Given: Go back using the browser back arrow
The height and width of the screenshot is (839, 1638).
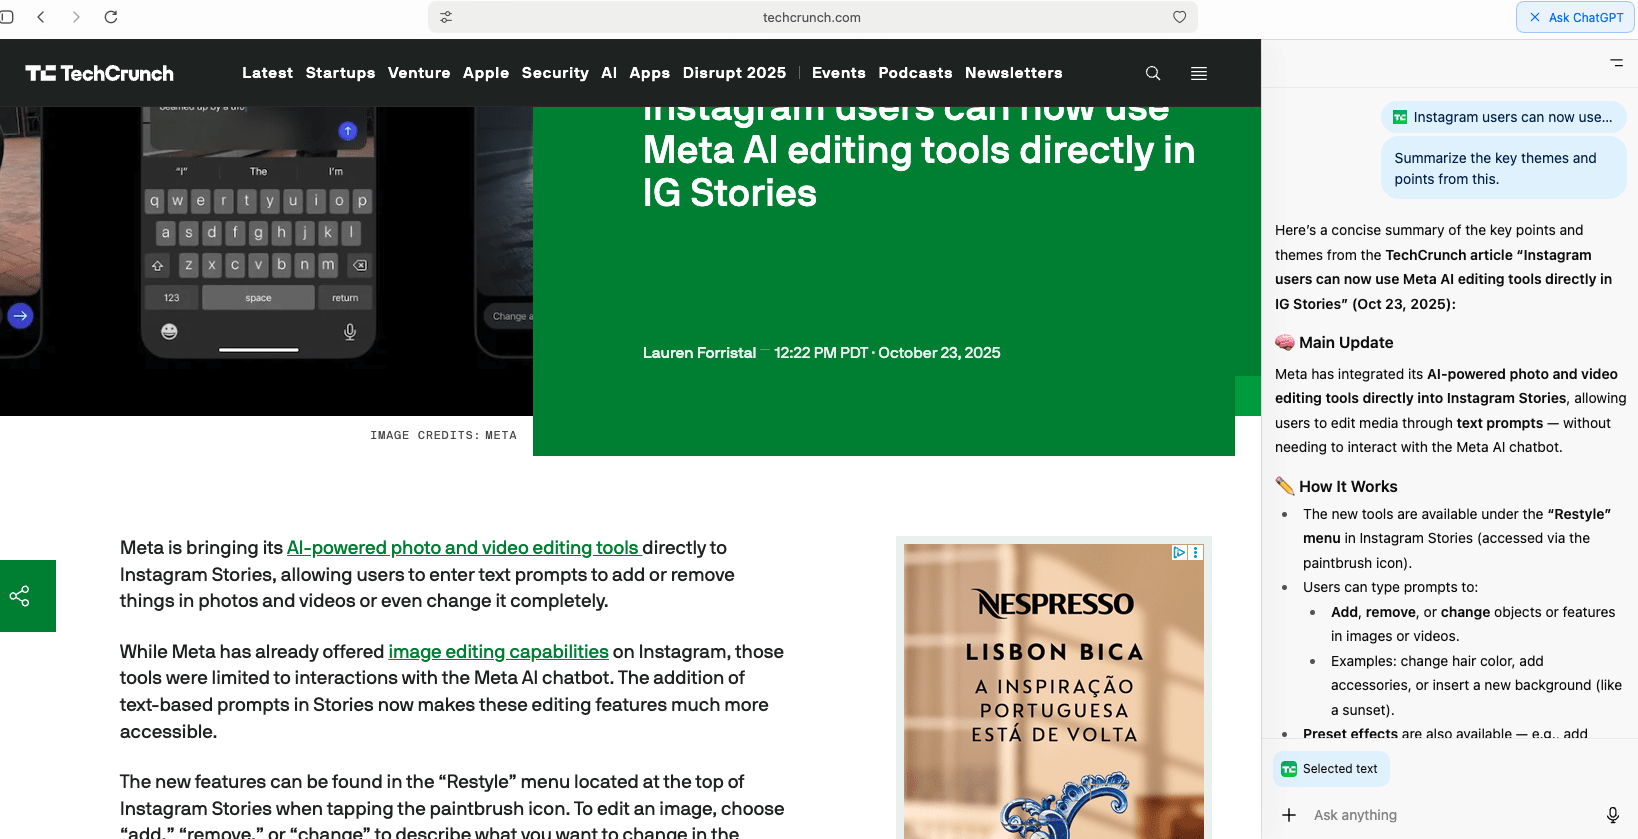Looking at the screenshot, I should tap(41, 17).
